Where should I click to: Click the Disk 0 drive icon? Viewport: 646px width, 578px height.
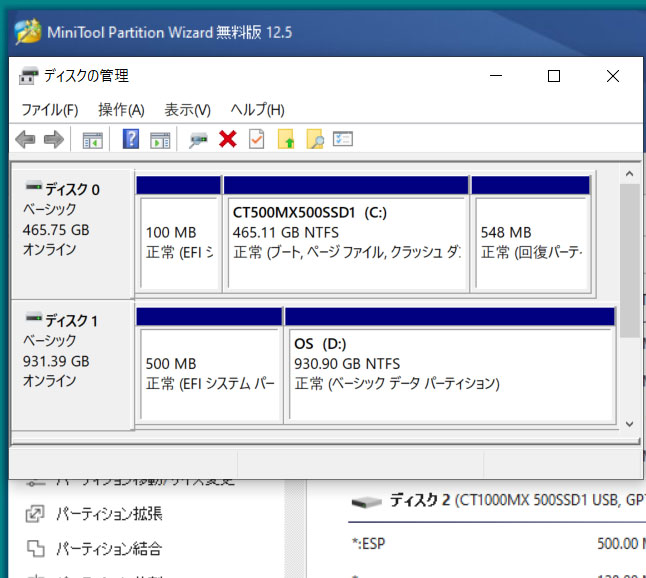coord(33,185)
